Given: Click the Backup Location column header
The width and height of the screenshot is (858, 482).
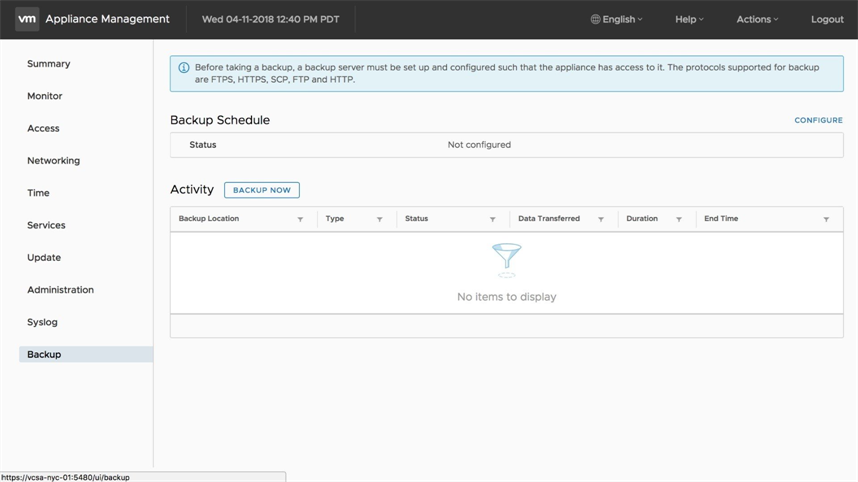Looking at the screenshot, I should pyautogui.click(x=209, y=219).
